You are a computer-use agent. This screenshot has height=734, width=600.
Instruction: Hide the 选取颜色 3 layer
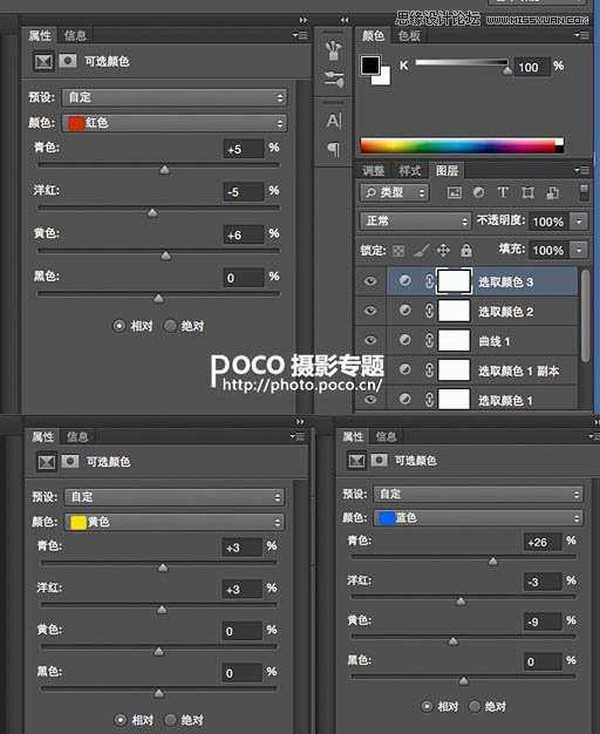(x=370, y=281)
